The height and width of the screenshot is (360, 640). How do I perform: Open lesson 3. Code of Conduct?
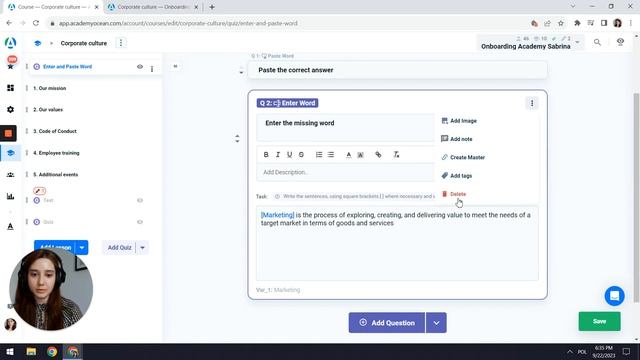pyautogui.click(x=55, y=131)
